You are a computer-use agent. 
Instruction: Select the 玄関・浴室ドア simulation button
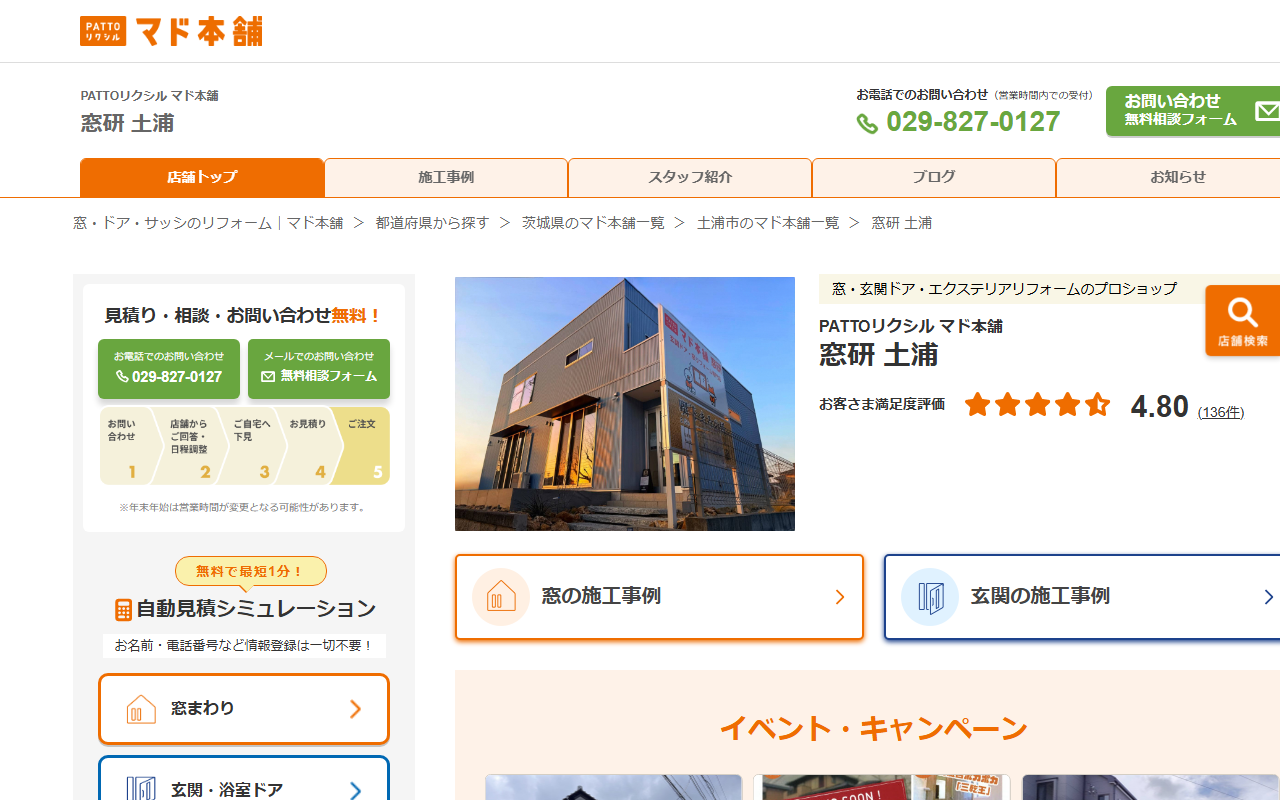pyautogui.click(x=244, y=779)
